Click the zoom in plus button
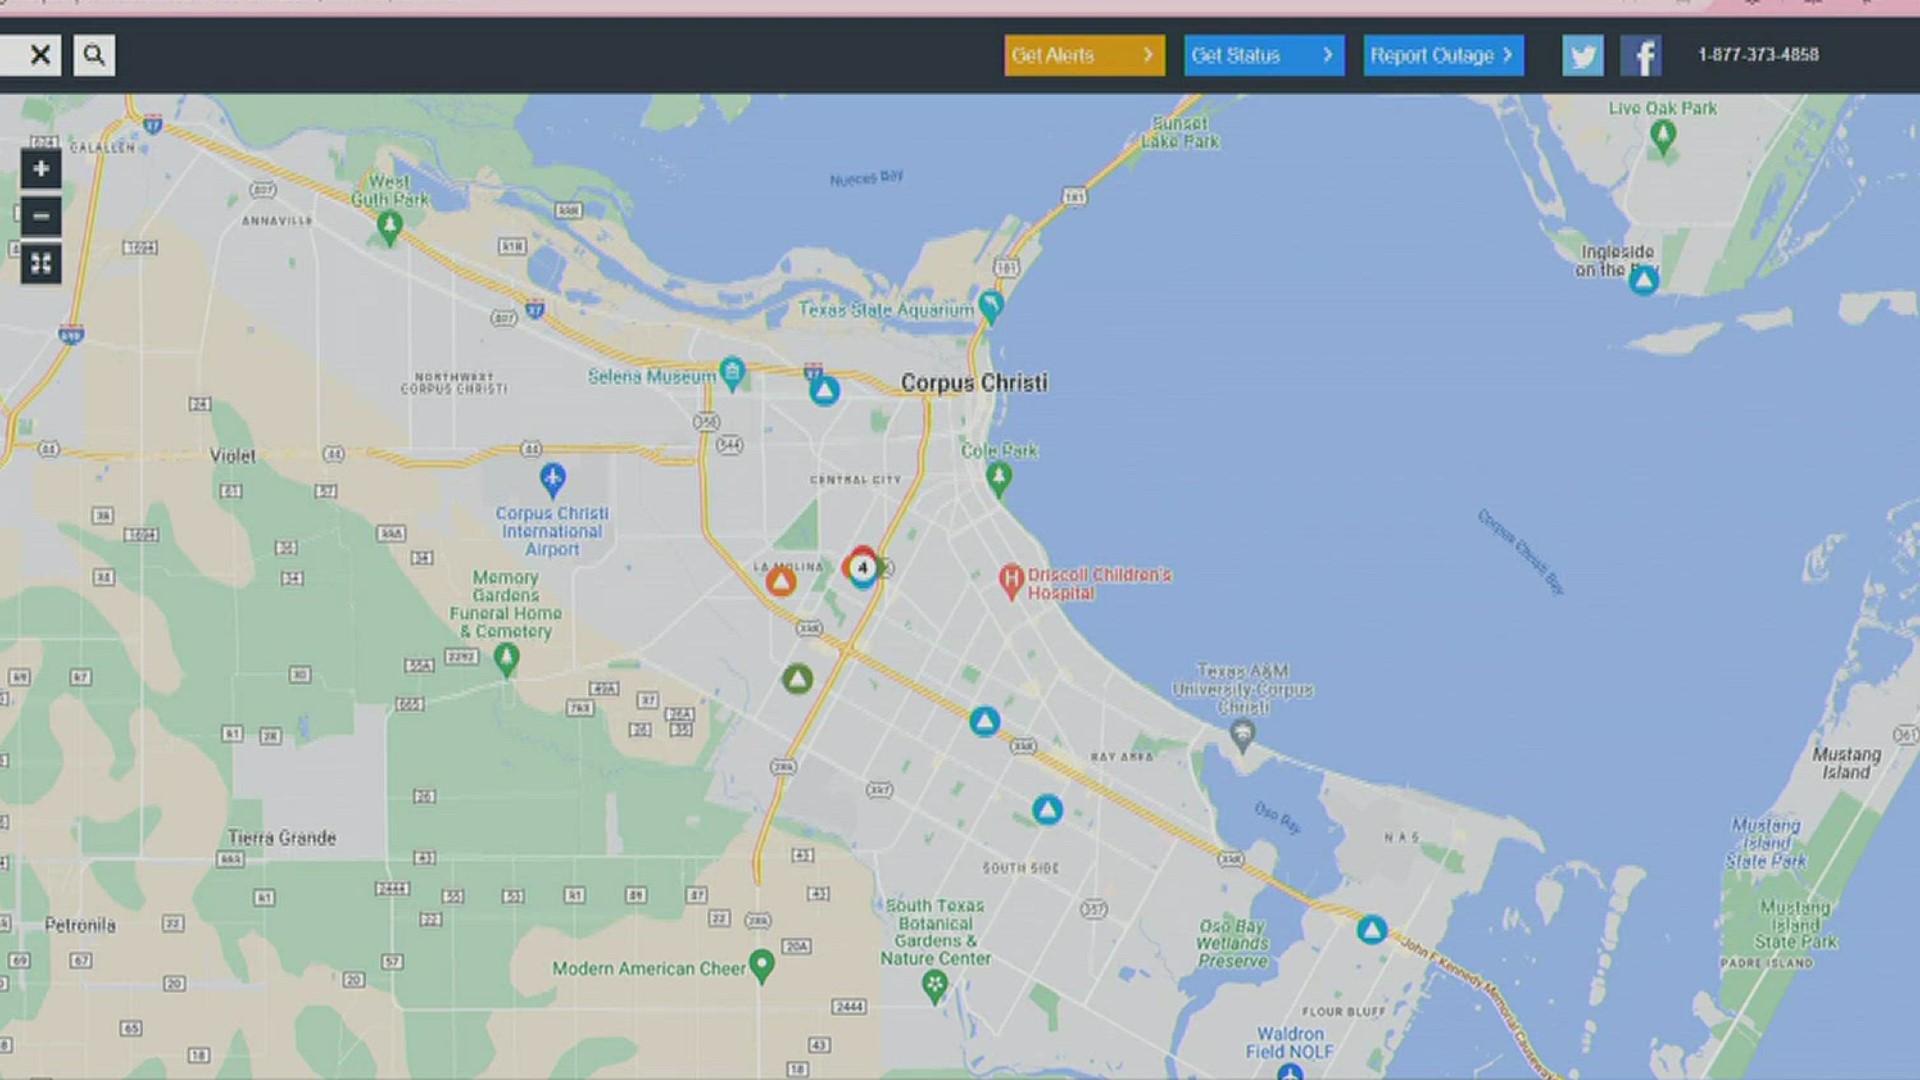The height and width of the screenshot is (1080, 1920). click(41, 169)
